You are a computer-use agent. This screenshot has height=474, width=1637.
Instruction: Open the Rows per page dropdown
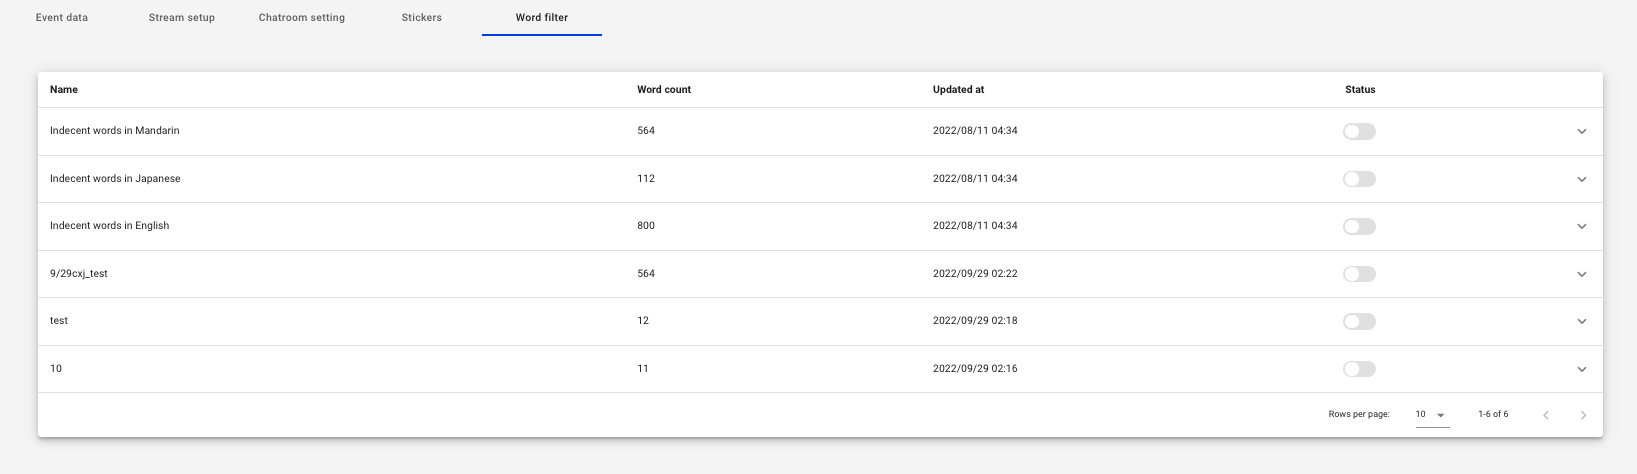coord(1432,414)
